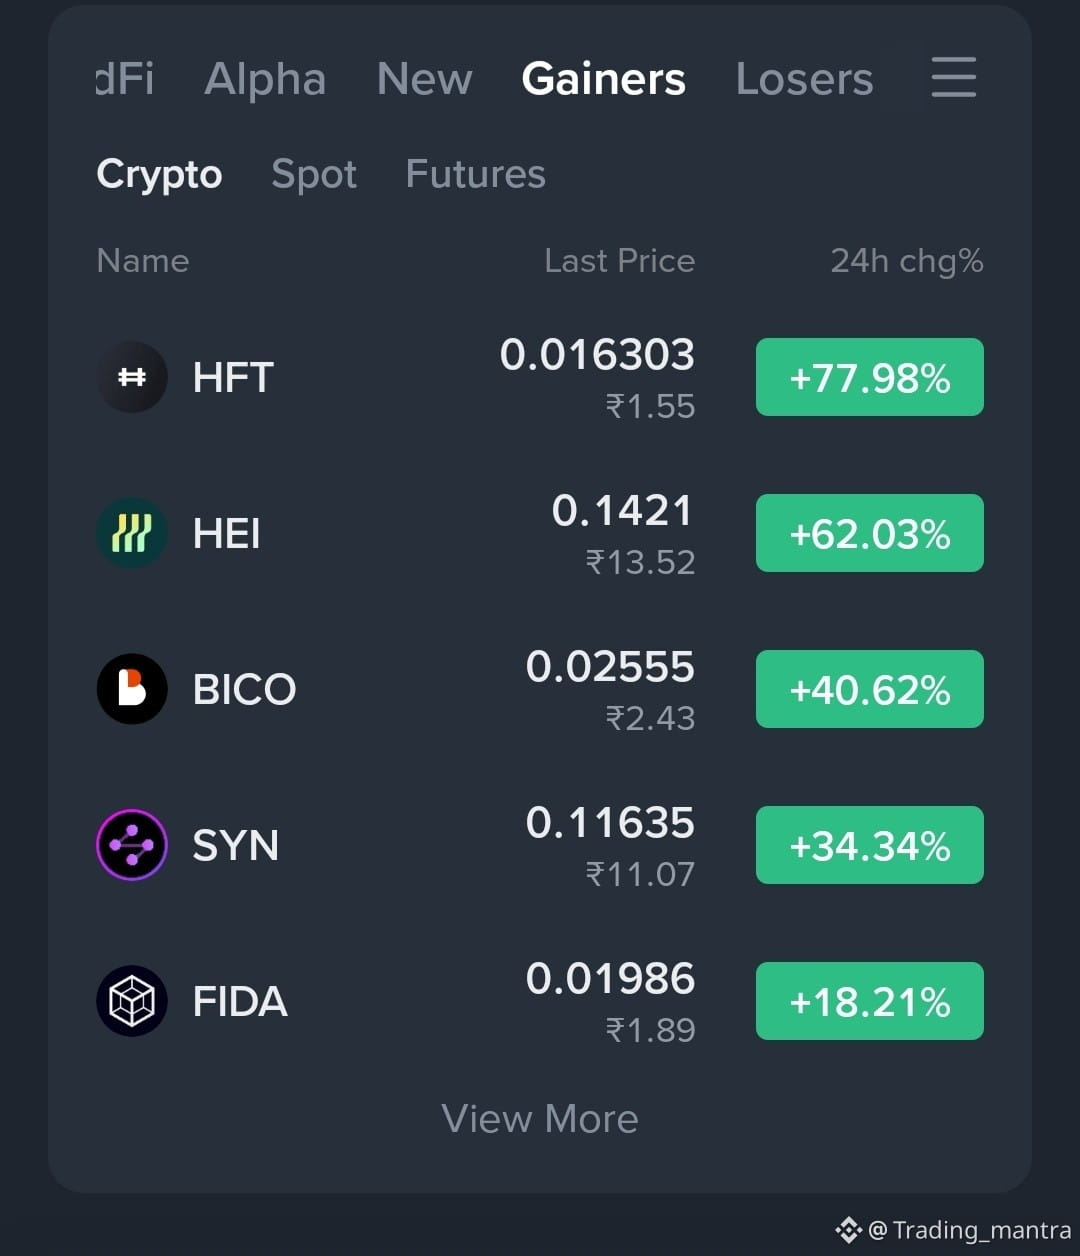Toggle BICO +40.62% change badge
This screenshot has height=1256, width=1080.
tap(870, 689)
